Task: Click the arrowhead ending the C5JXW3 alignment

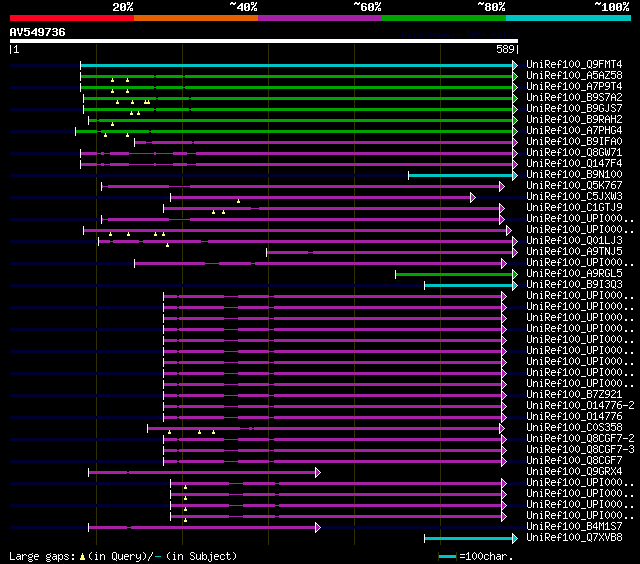Action: [x=473, y=198]
